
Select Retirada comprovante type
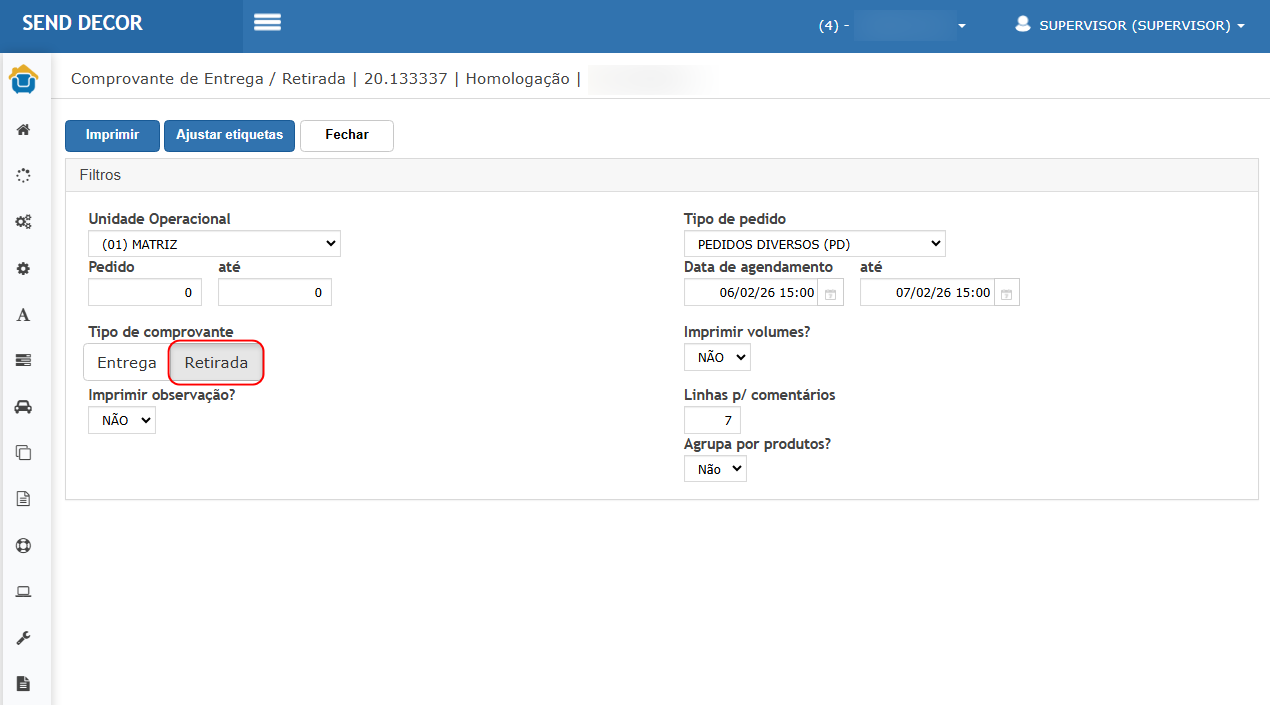(216, 363)
